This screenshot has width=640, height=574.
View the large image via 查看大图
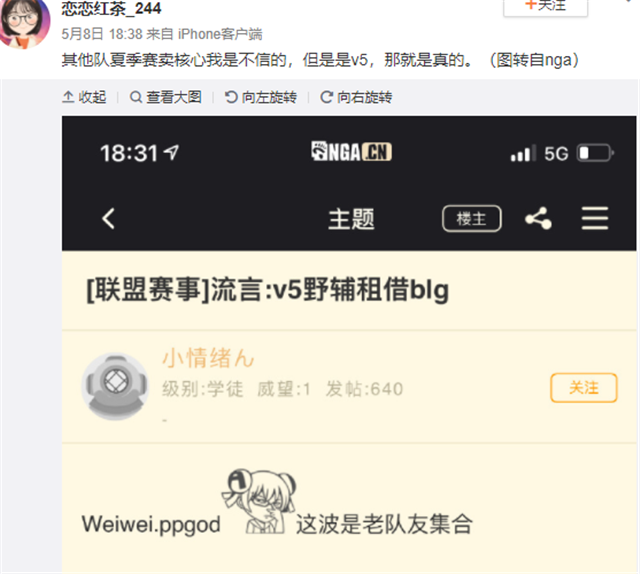(x=166, y=97)
